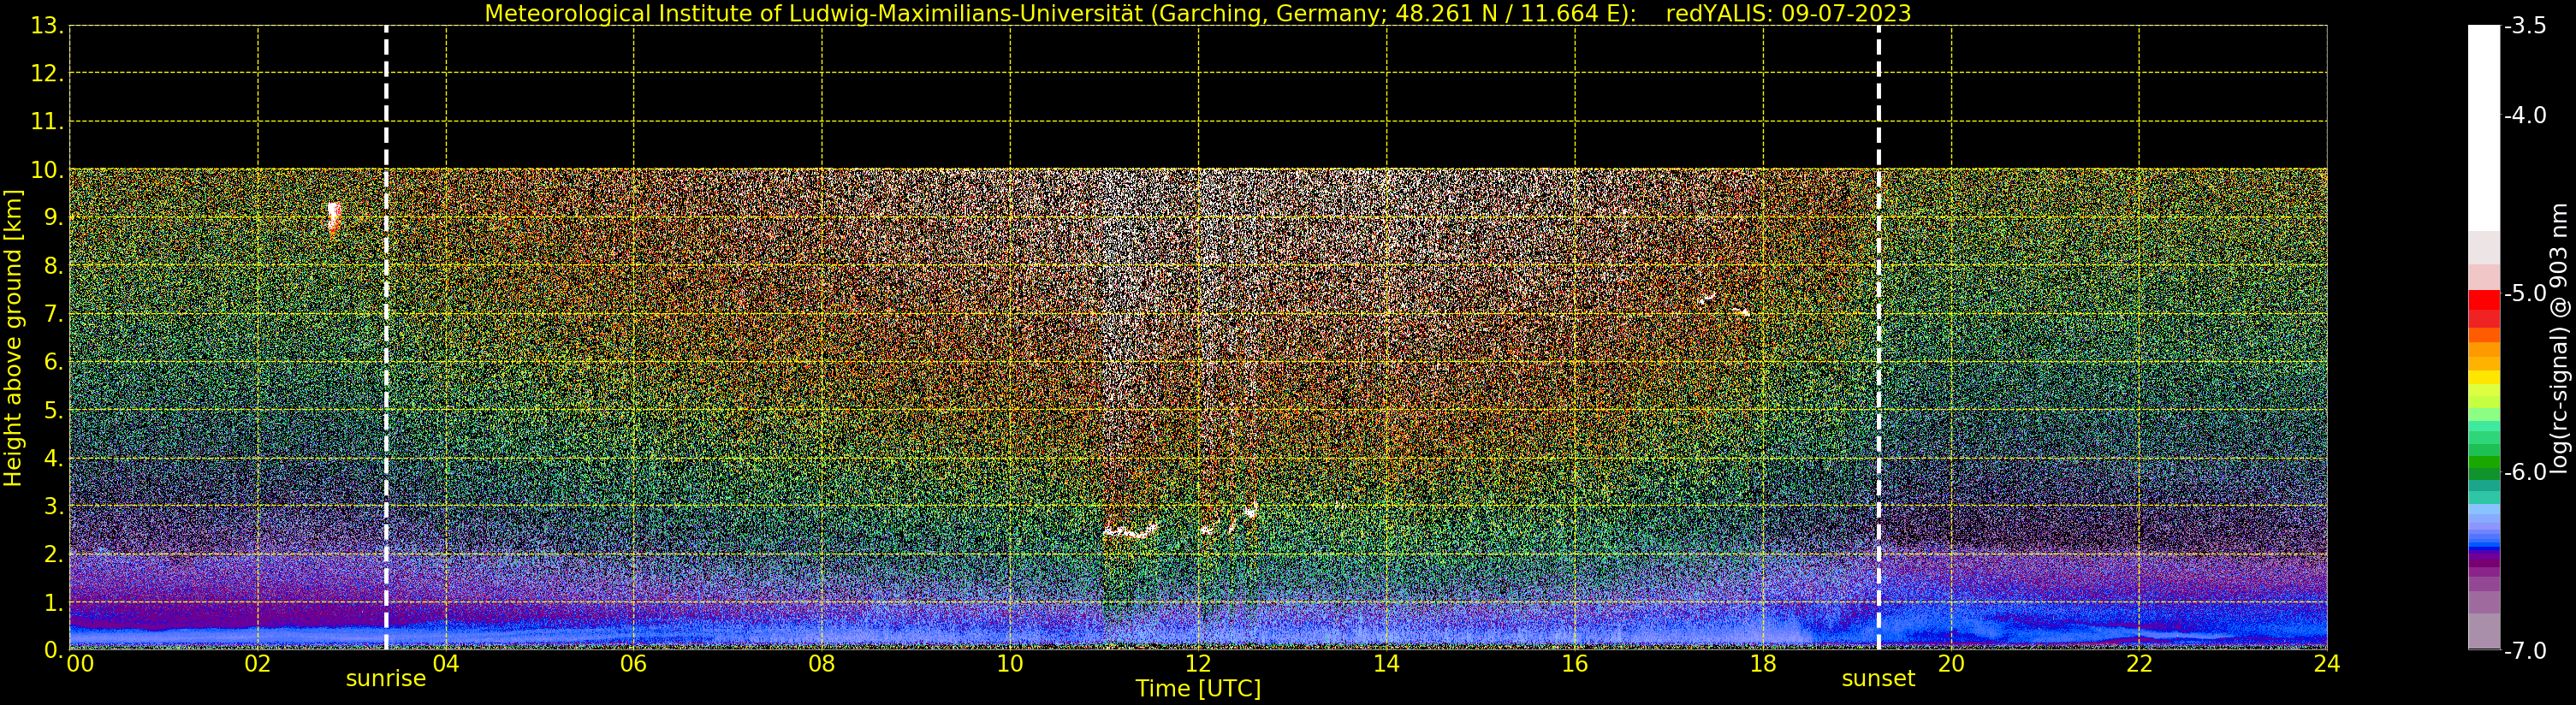Click the sunset dashed line marker

[1878, 338]
